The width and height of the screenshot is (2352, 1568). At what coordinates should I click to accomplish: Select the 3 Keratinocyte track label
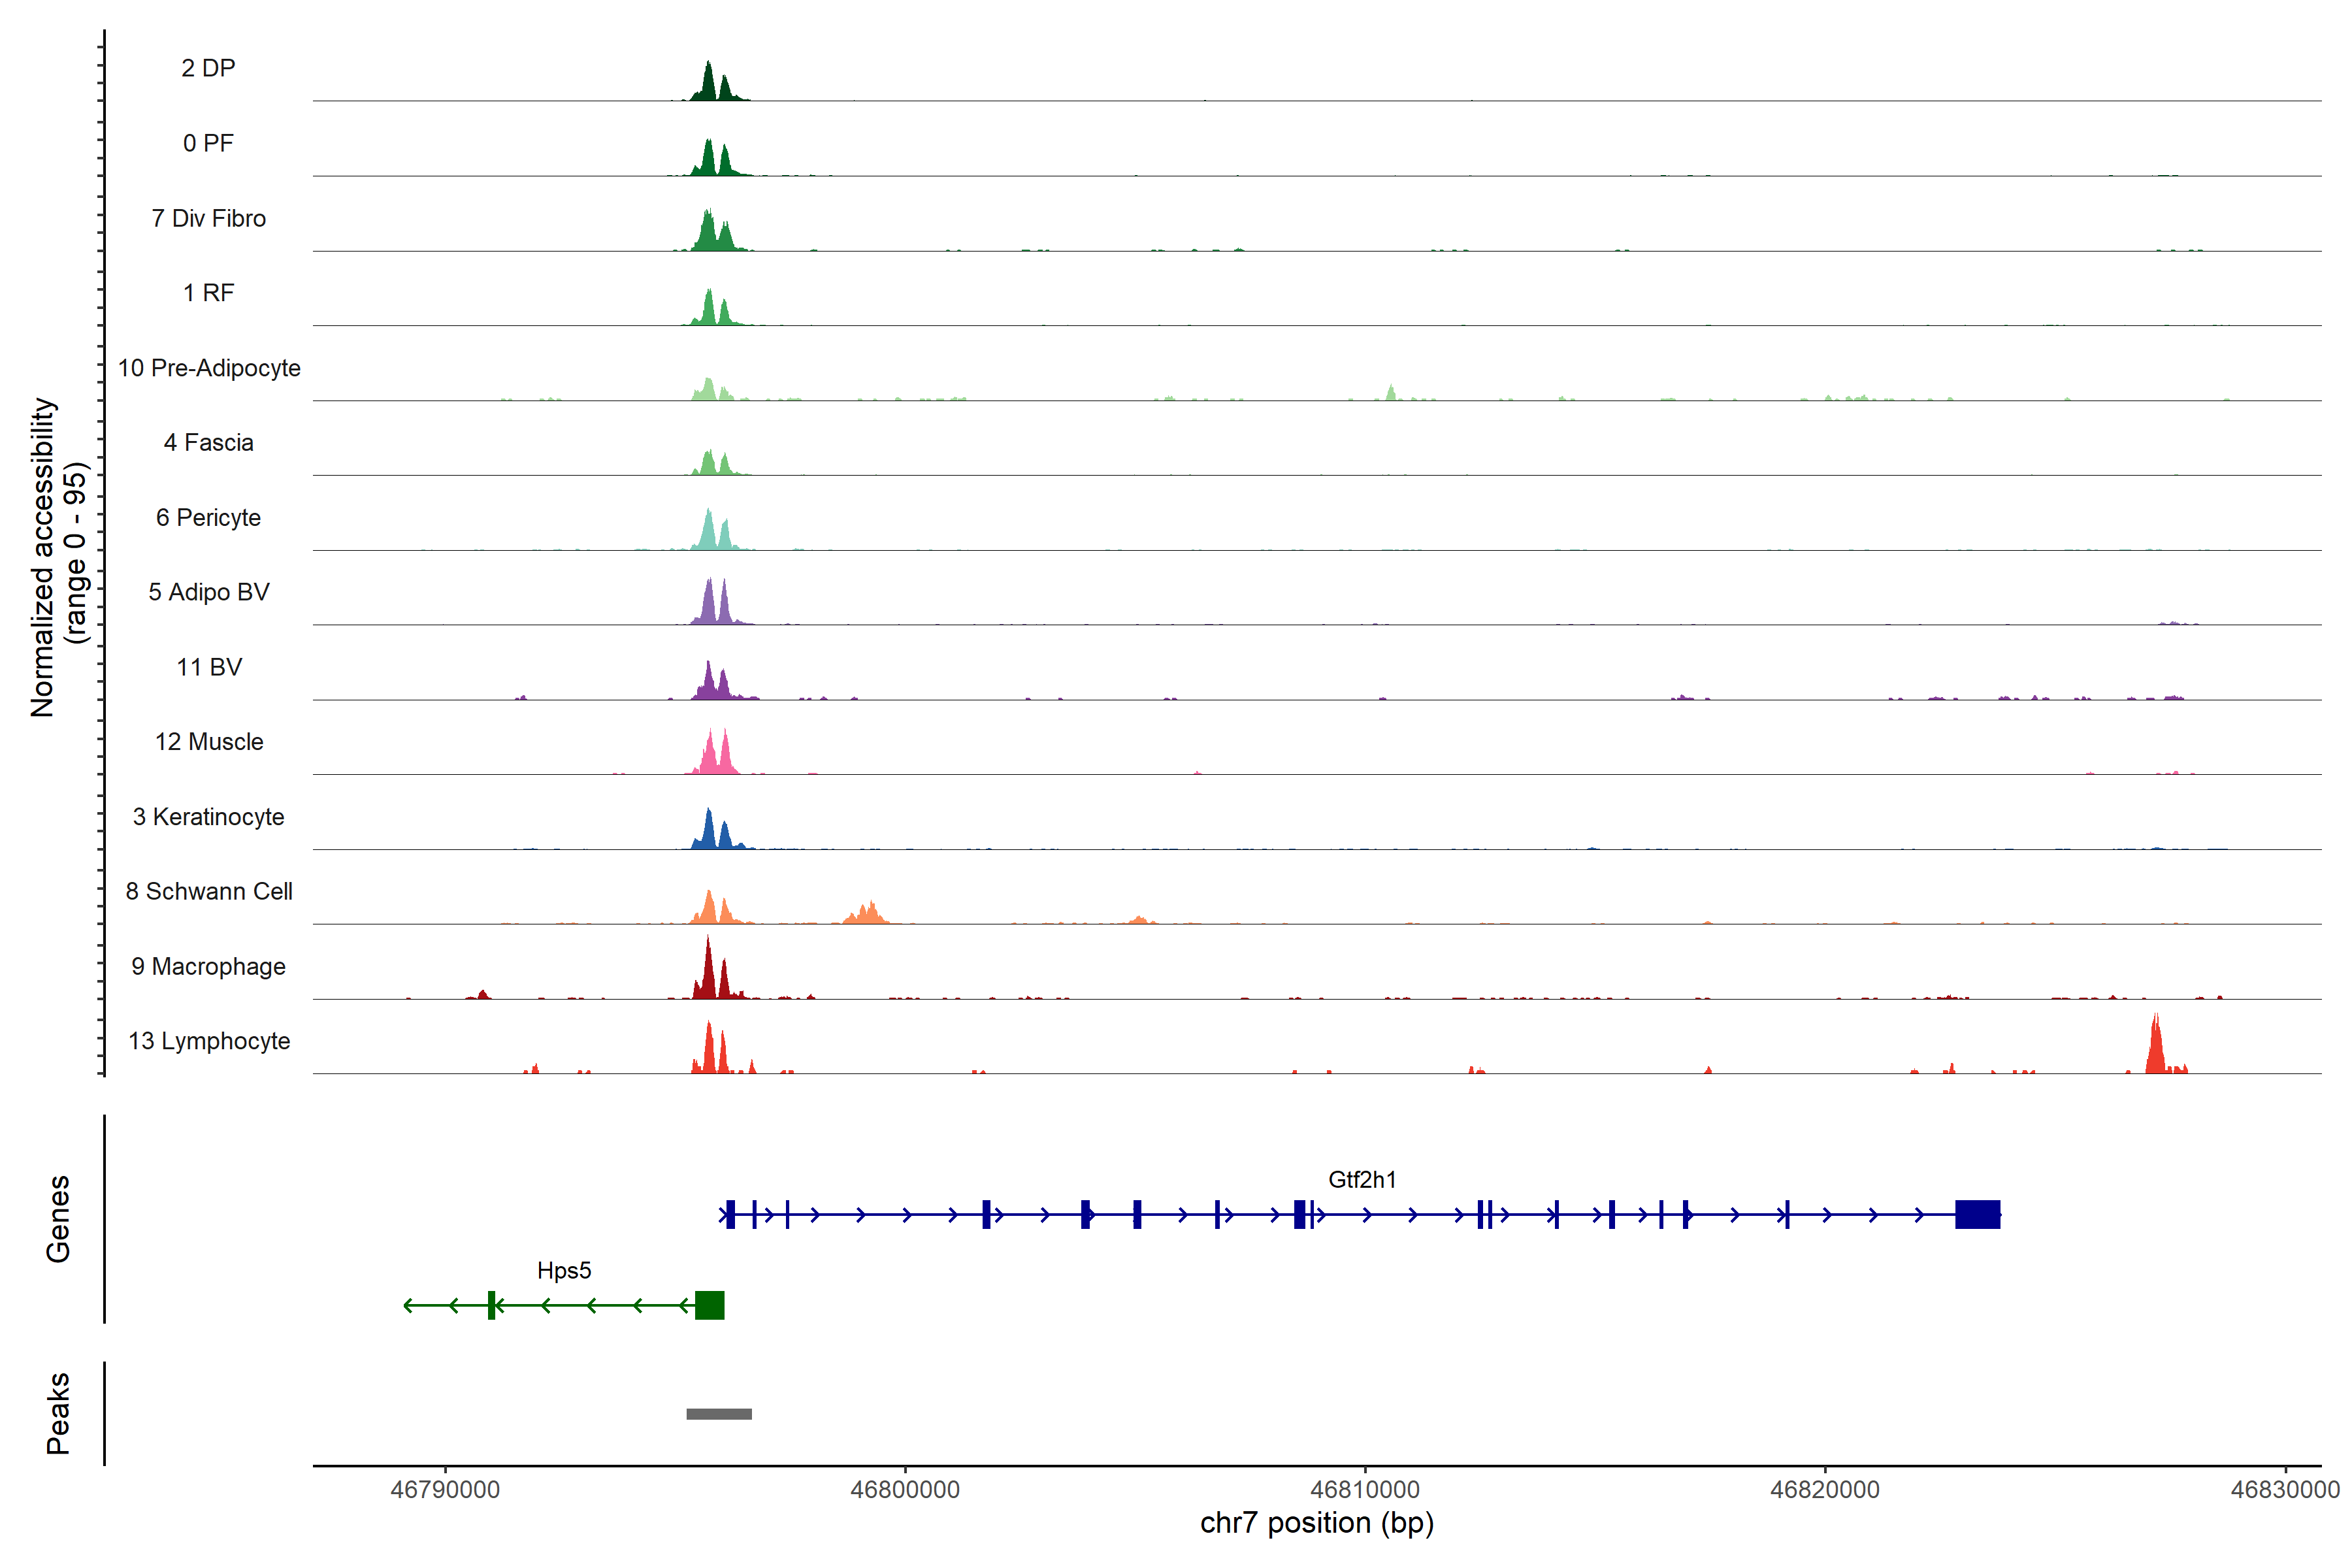(x=209, y=817)
